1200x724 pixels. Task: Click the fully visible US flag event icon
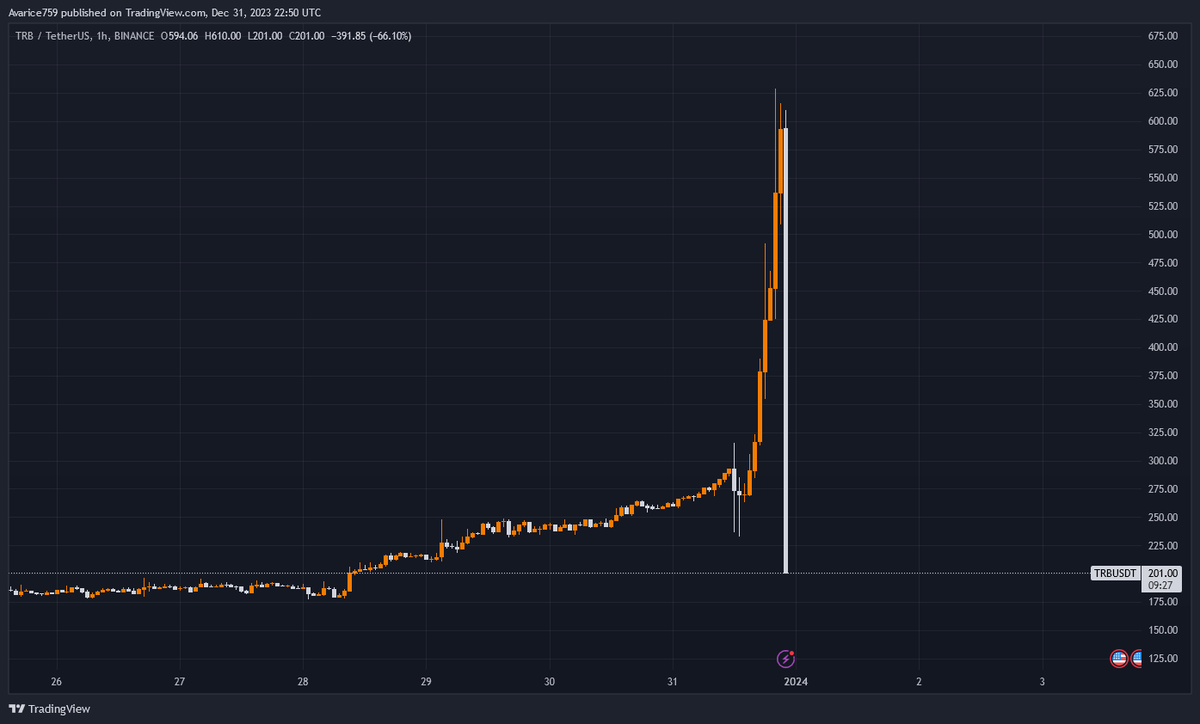pyautogui.click(x=1120, y=658)
